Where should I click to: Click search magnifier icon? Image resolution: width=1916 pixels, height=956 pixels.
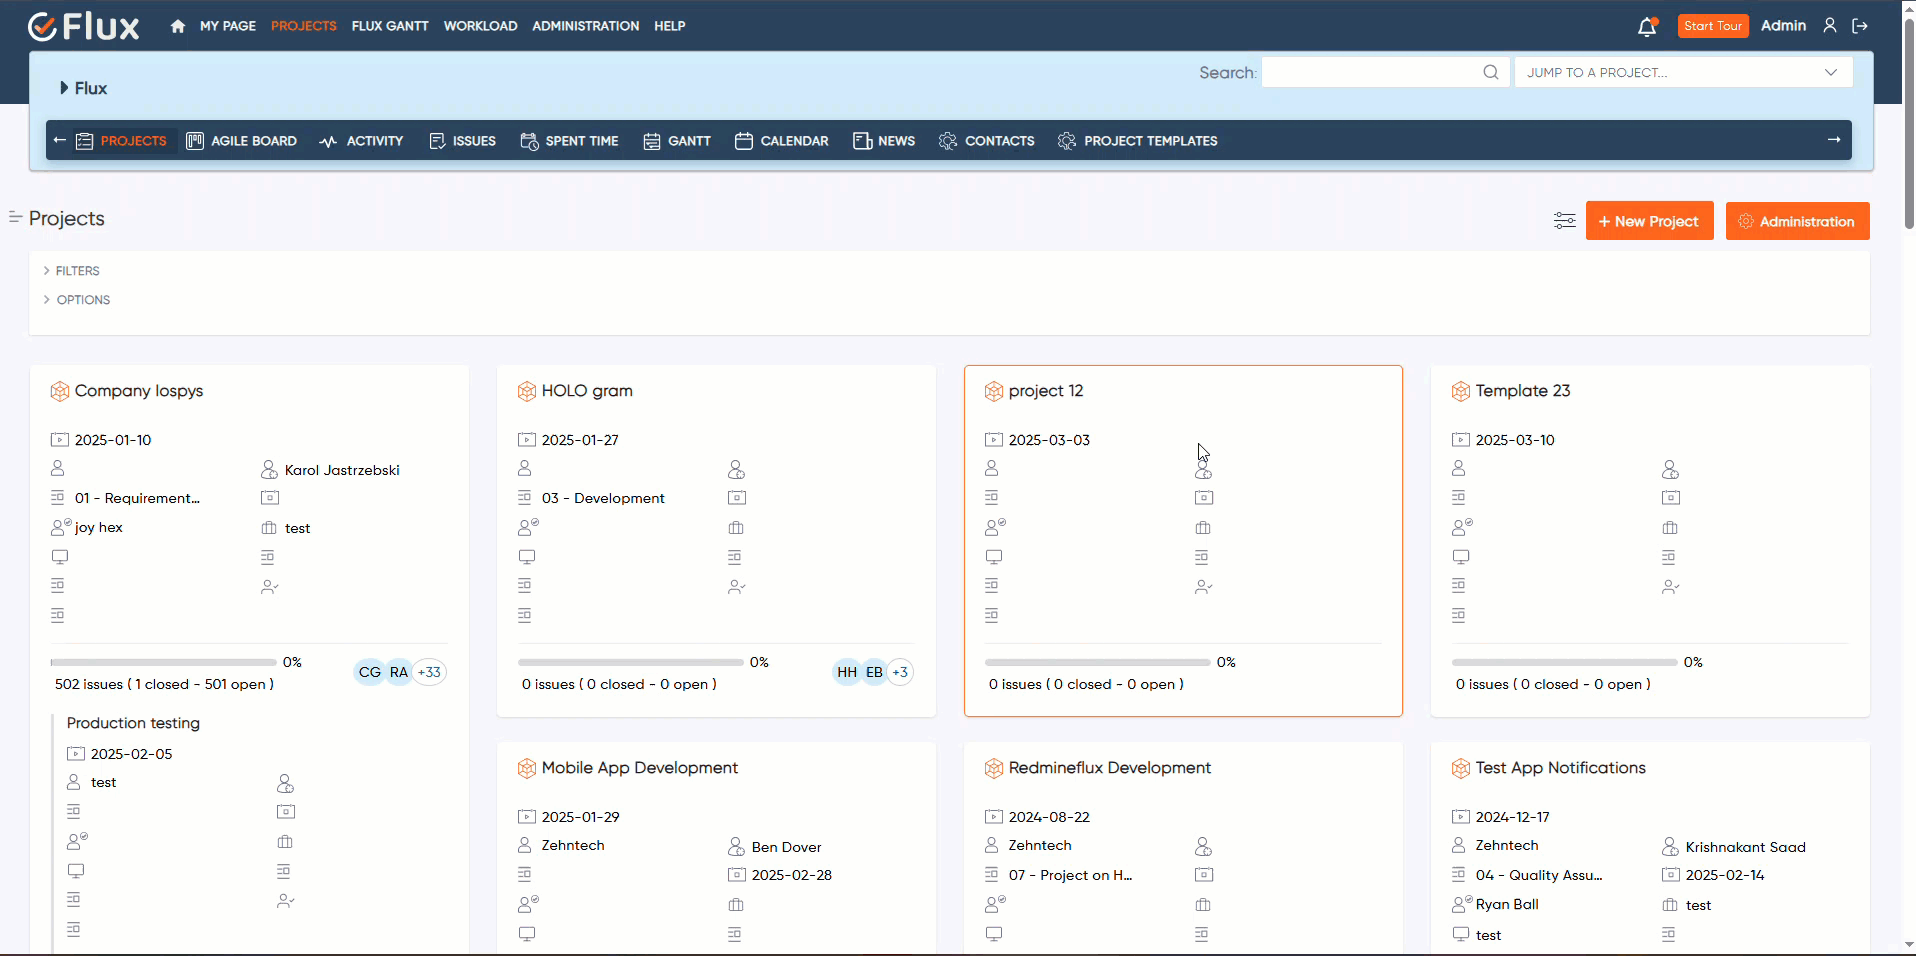pos(1490,72)
